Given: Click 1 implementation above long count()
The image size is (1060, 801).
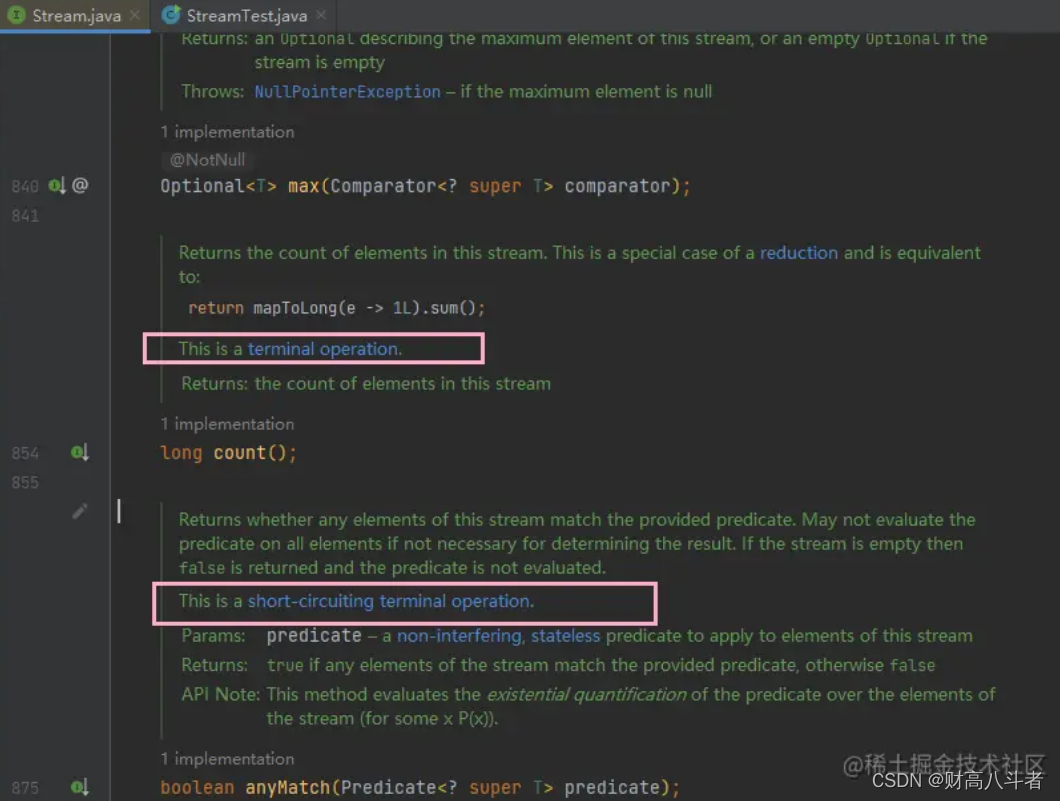Looking at the screenshot, I should (x=228, y=424).
